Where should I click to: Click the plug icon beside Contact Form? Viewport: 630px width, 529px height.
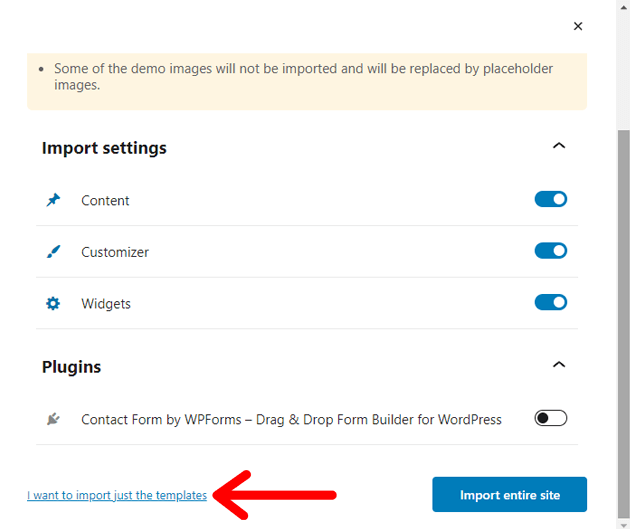(53, 420)
